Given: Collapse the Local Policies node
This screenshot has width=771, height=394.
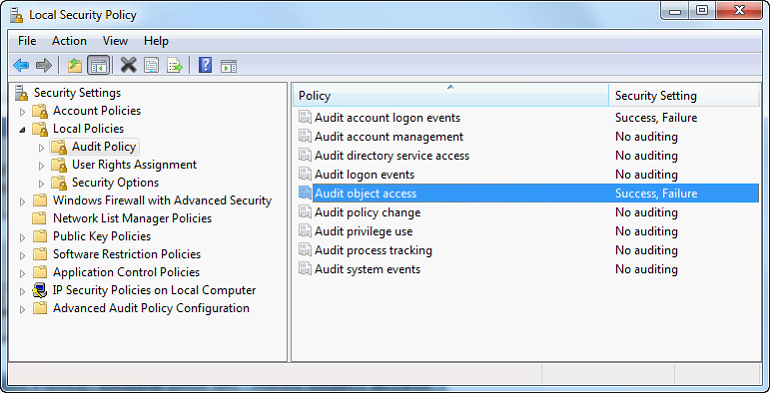Looking at the screenshot, I should [22, 130].
